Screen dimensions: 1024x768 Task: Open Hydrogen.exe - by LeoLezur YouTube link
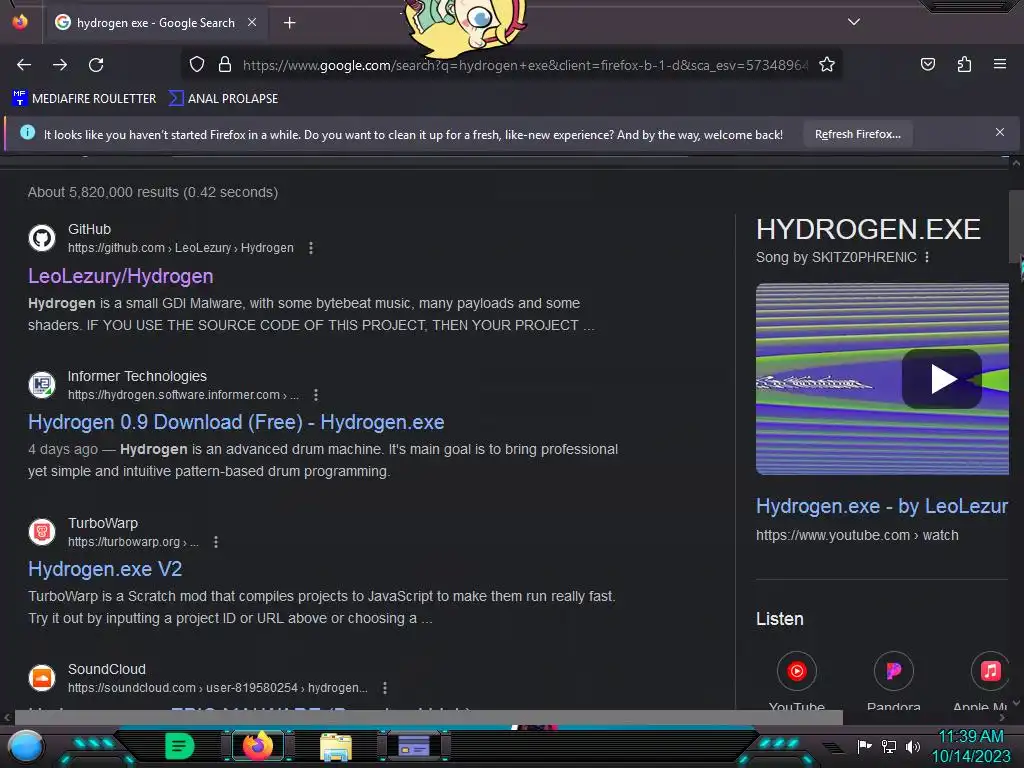click(x=882, y=506)
